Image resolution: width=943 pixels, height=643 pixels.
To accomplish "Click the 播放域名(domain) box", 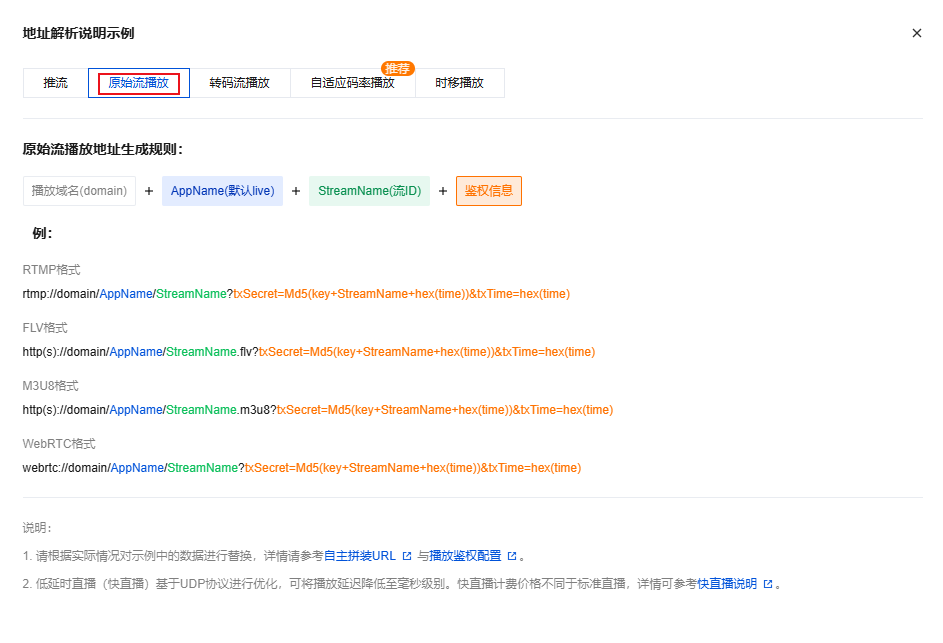I will tap(79, 191).
